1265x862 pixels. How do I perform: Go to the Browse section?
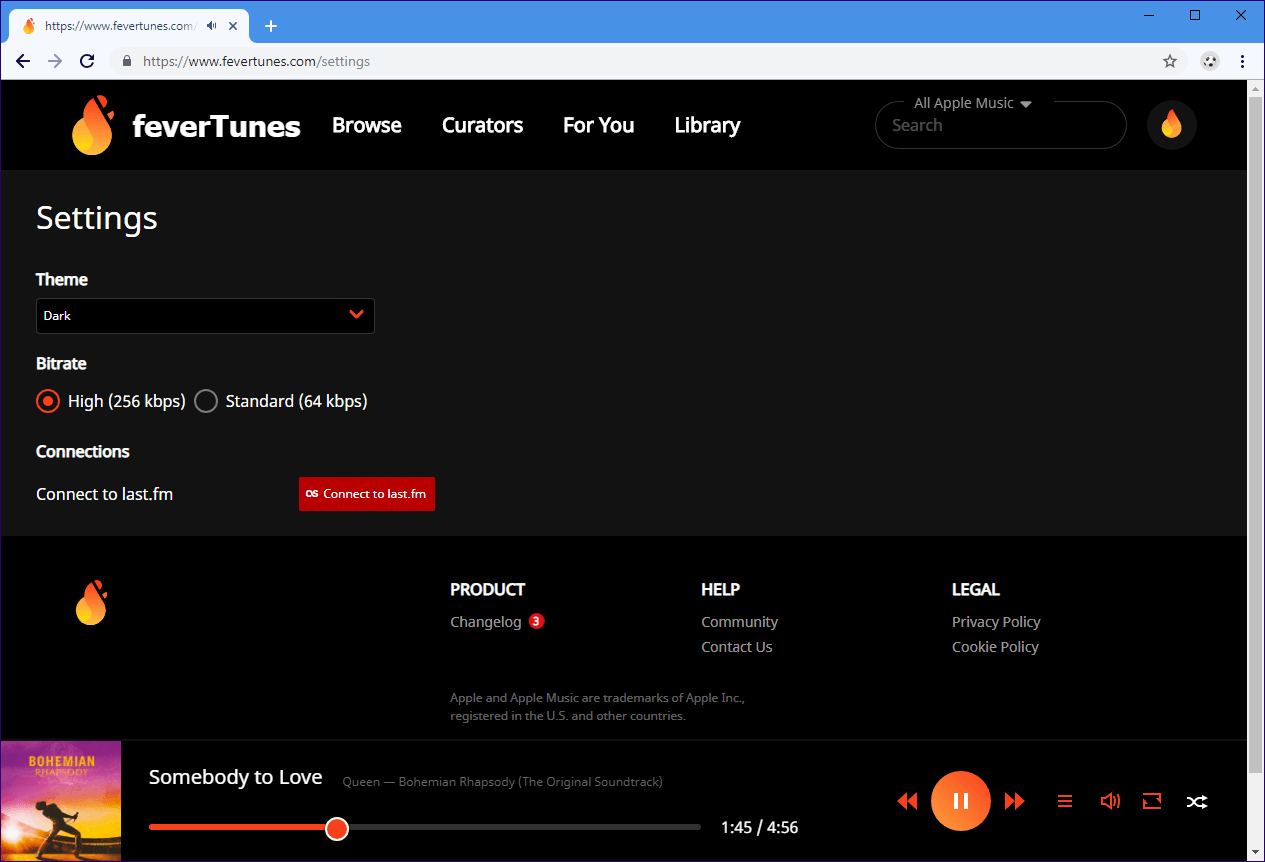(367, 125)
